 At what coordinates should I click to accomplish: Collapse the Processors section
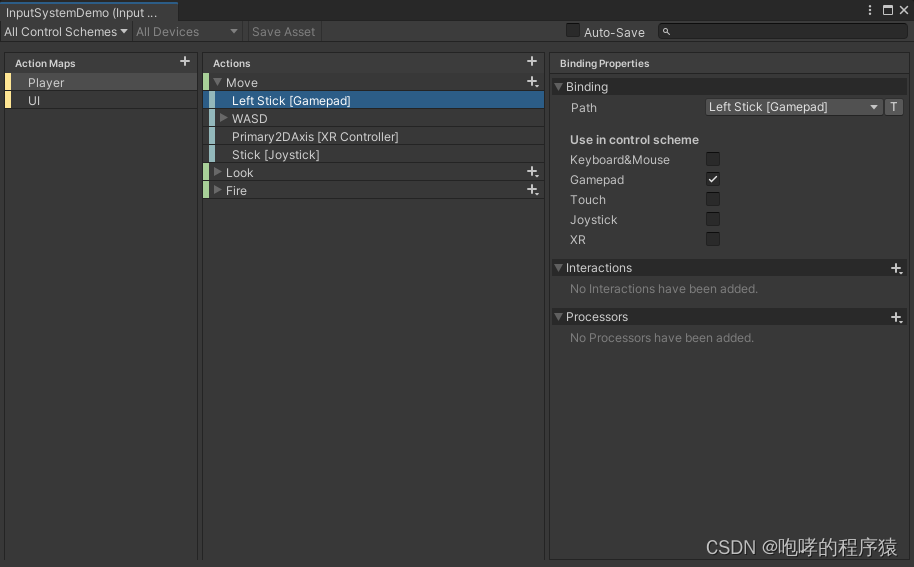click(558, 317)
